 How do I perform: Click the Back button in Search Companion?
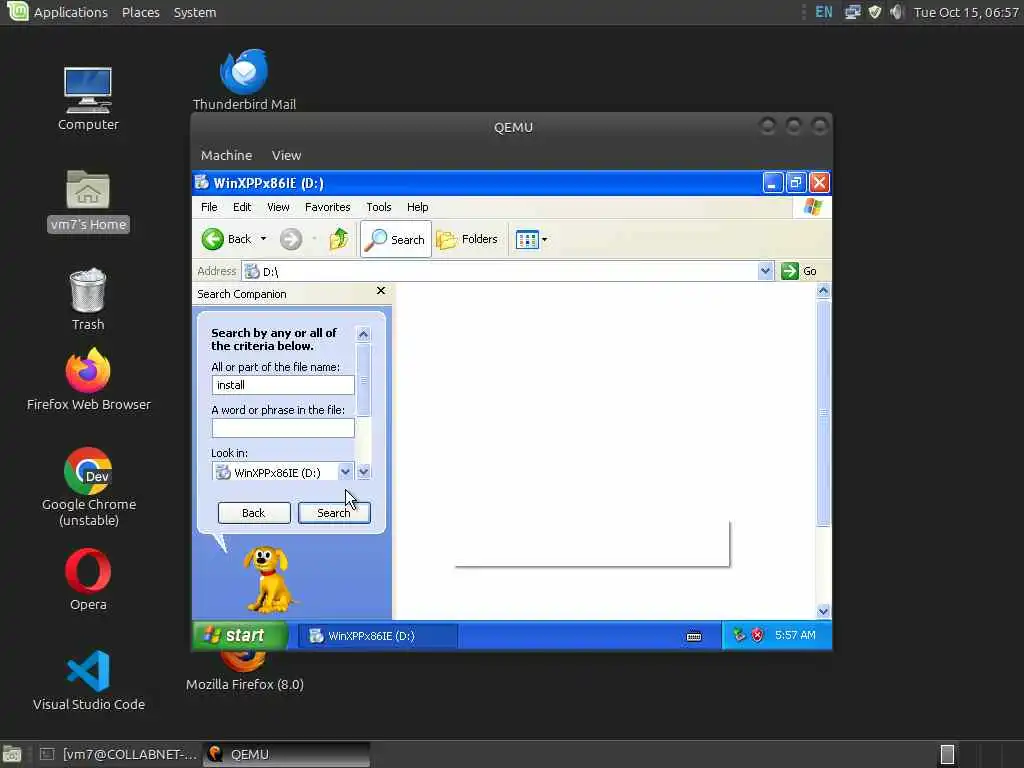click(x=253, y=513)
